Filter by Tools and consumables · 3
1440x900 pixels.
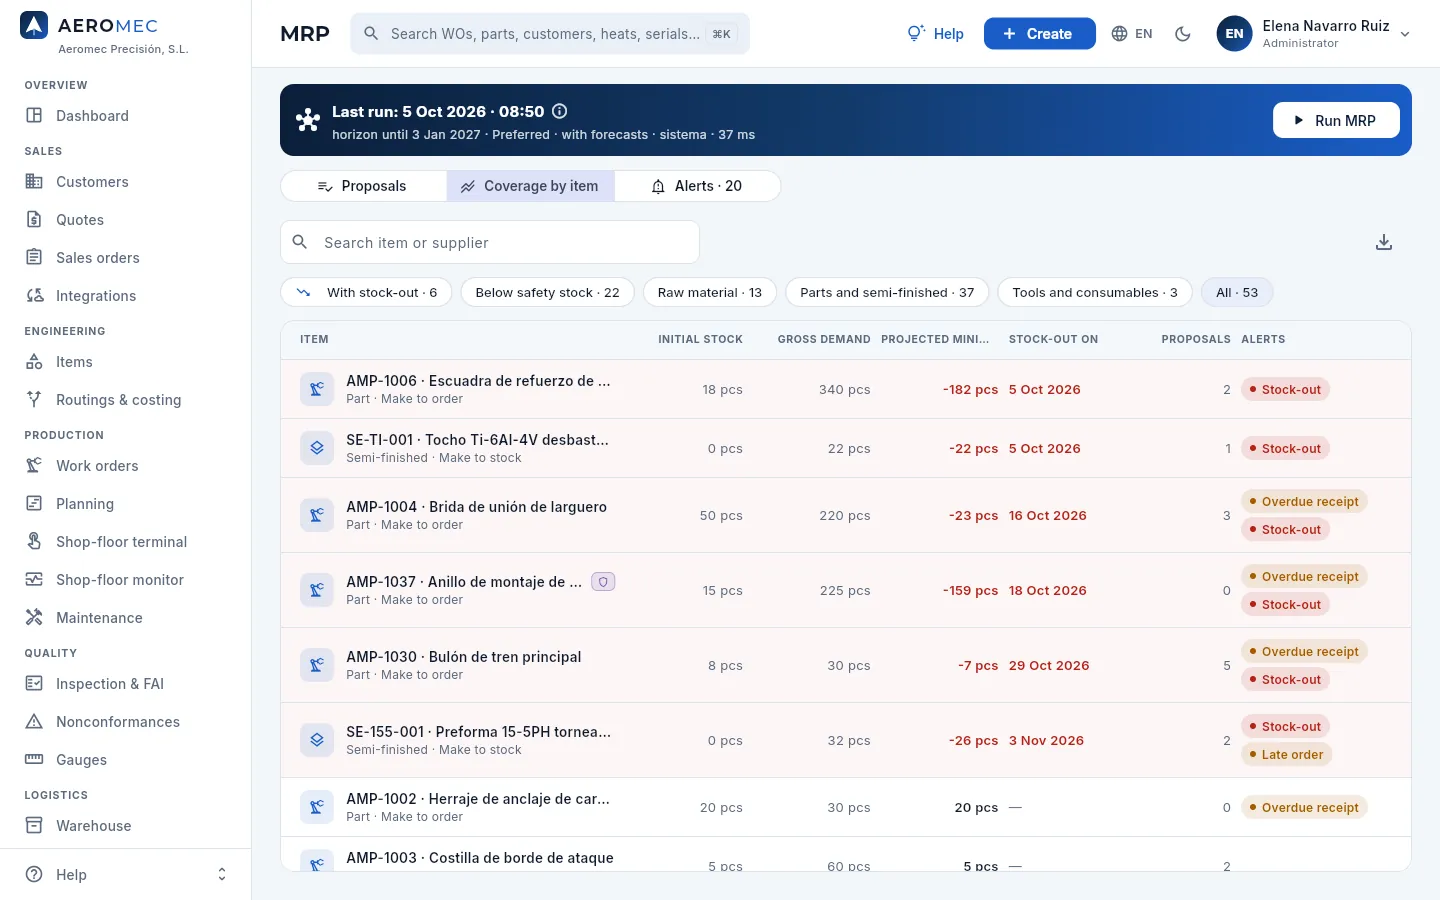1095,292
